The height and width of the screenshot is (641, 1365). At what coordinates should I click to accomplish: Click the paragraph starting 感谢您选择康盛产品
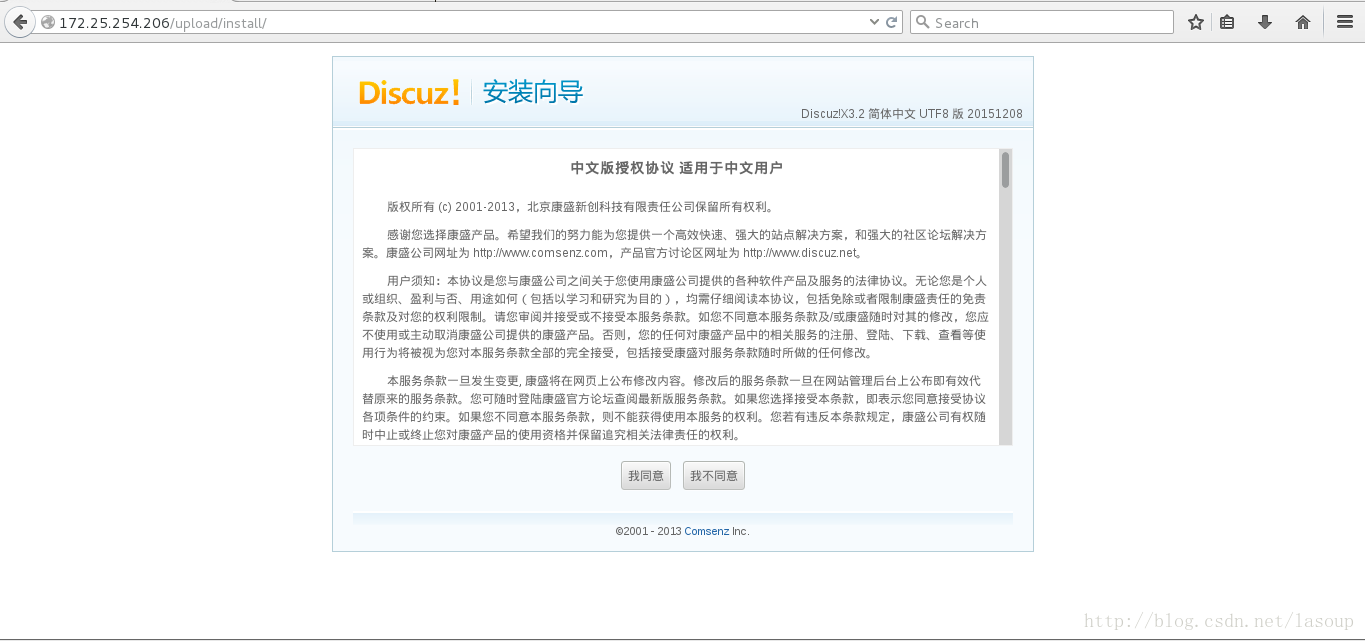click(x=675, y=244)
